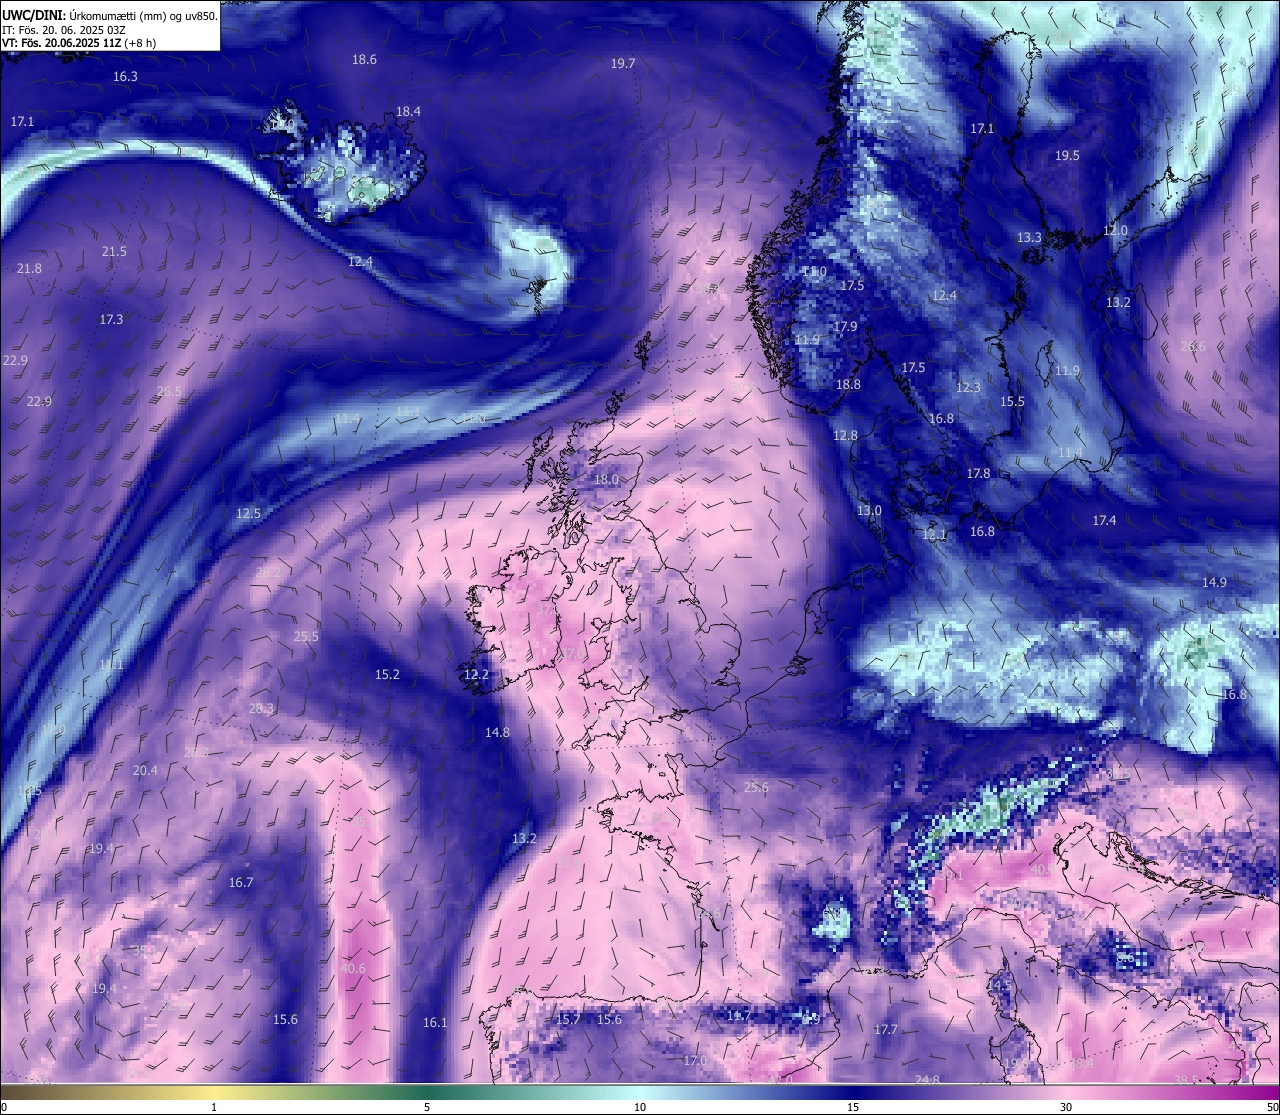Click the colorbar tick label 1

tap(214, 1107)
